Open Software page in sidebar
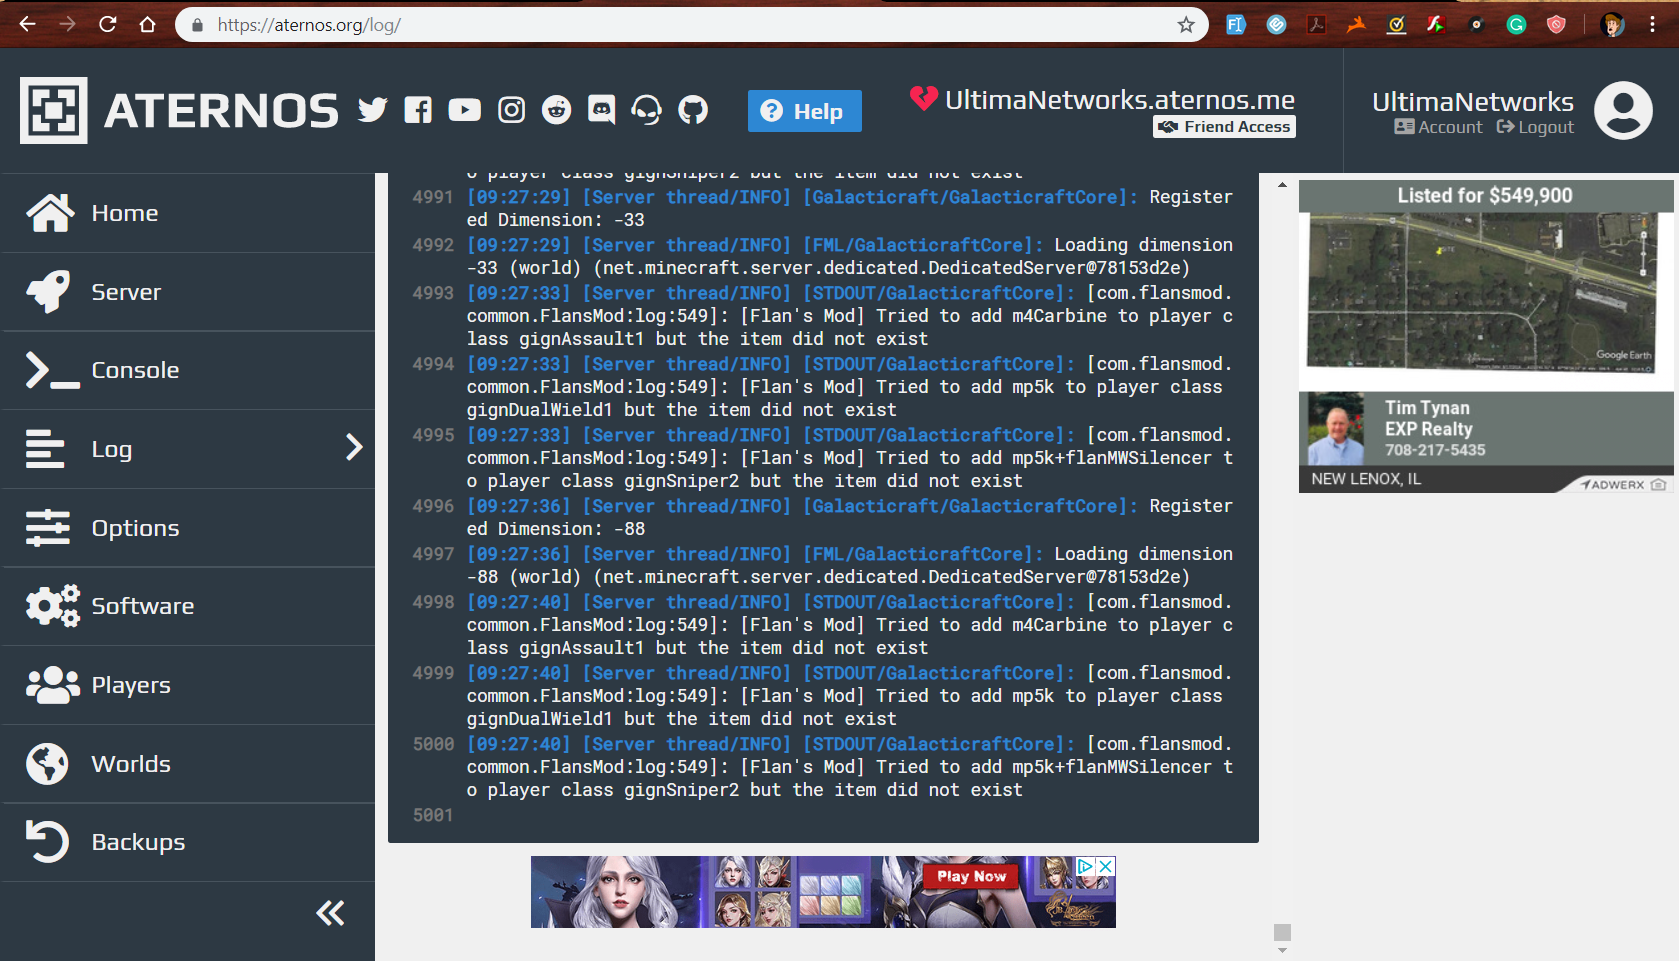1679x961 pixels. pos(188,606)
